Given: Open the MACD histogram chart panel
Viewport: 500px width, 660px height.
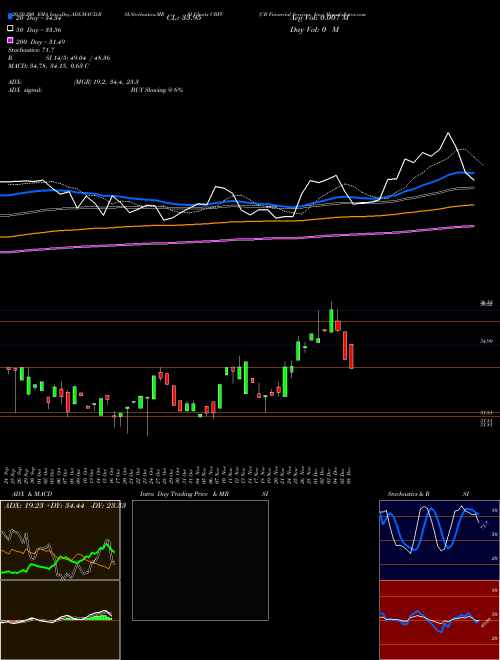Looking at the screenshot, I should 60,620.
